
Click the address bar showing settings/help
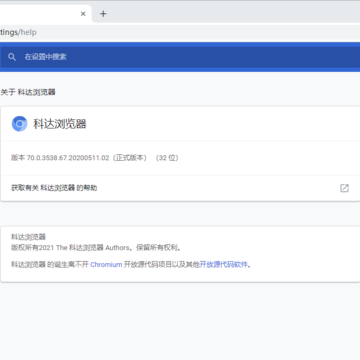(x=180, y=32)
